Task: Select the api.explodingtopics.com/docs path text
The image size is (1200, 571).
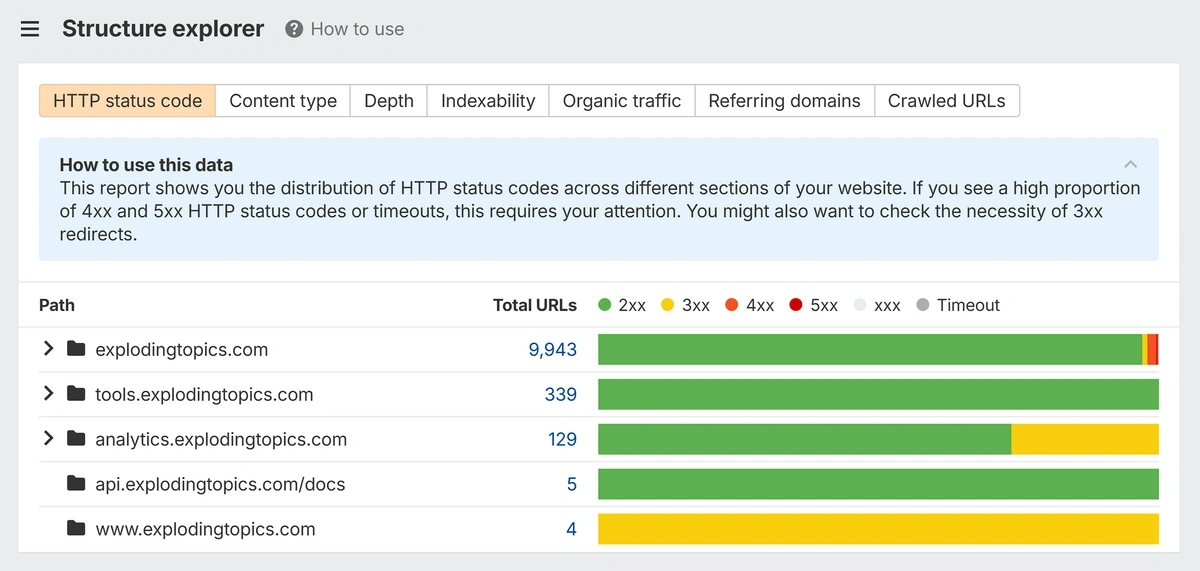Action: (x=220, y=484)
